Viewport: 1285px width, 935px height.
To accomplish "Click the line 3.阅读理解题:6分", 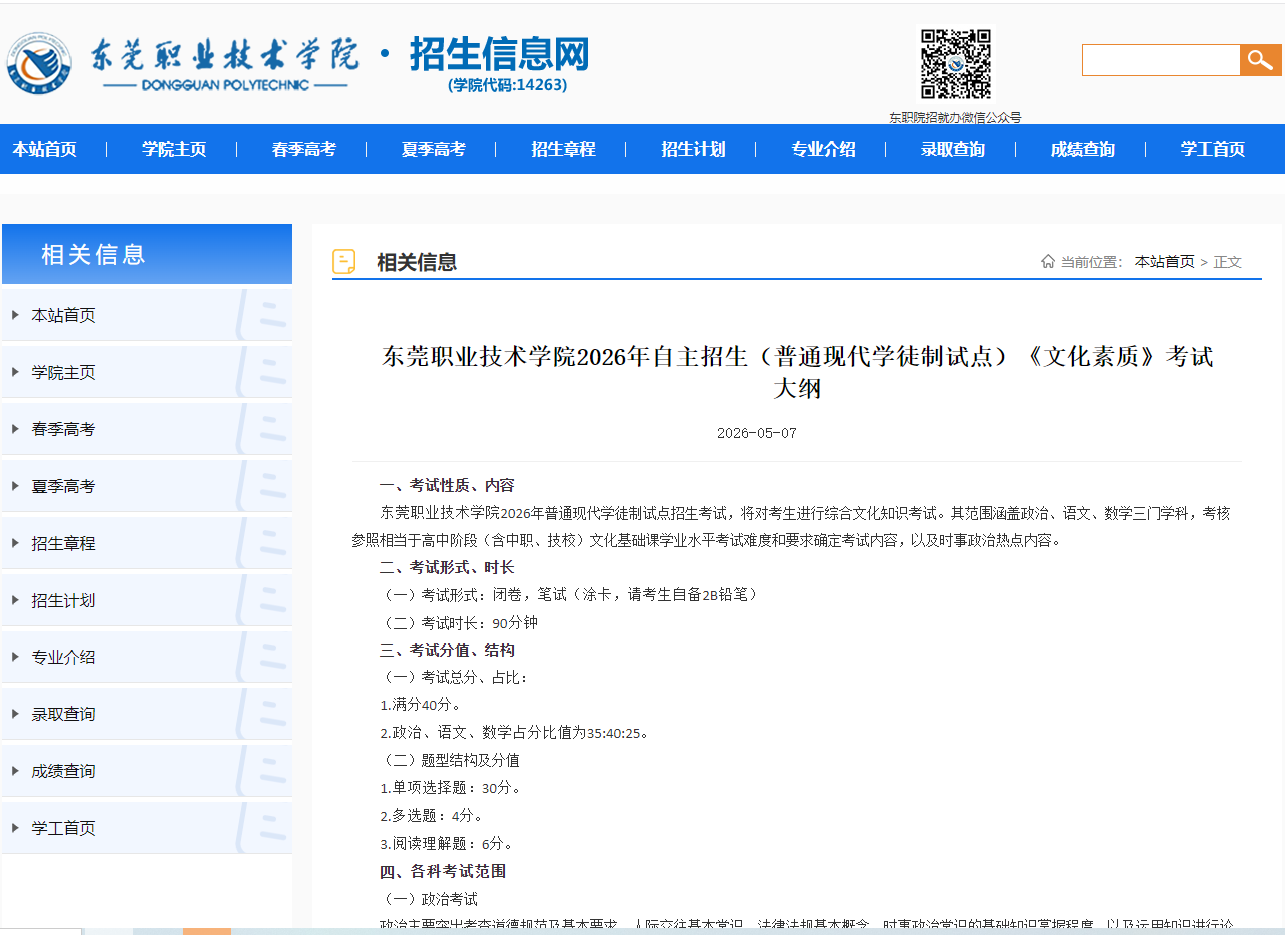I will [x=446, y=843].
